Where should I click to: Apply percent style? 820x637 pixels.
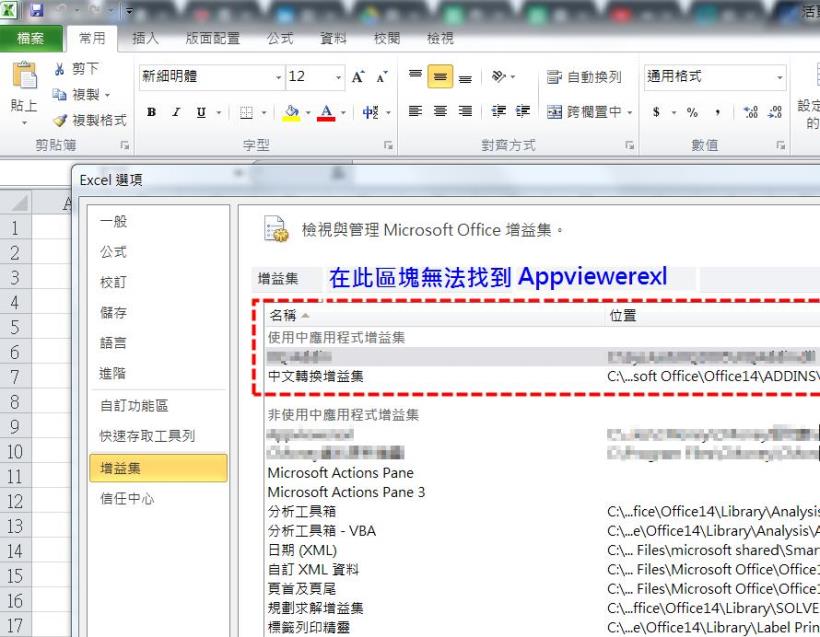pyautogui.click(x=692, y=112)
